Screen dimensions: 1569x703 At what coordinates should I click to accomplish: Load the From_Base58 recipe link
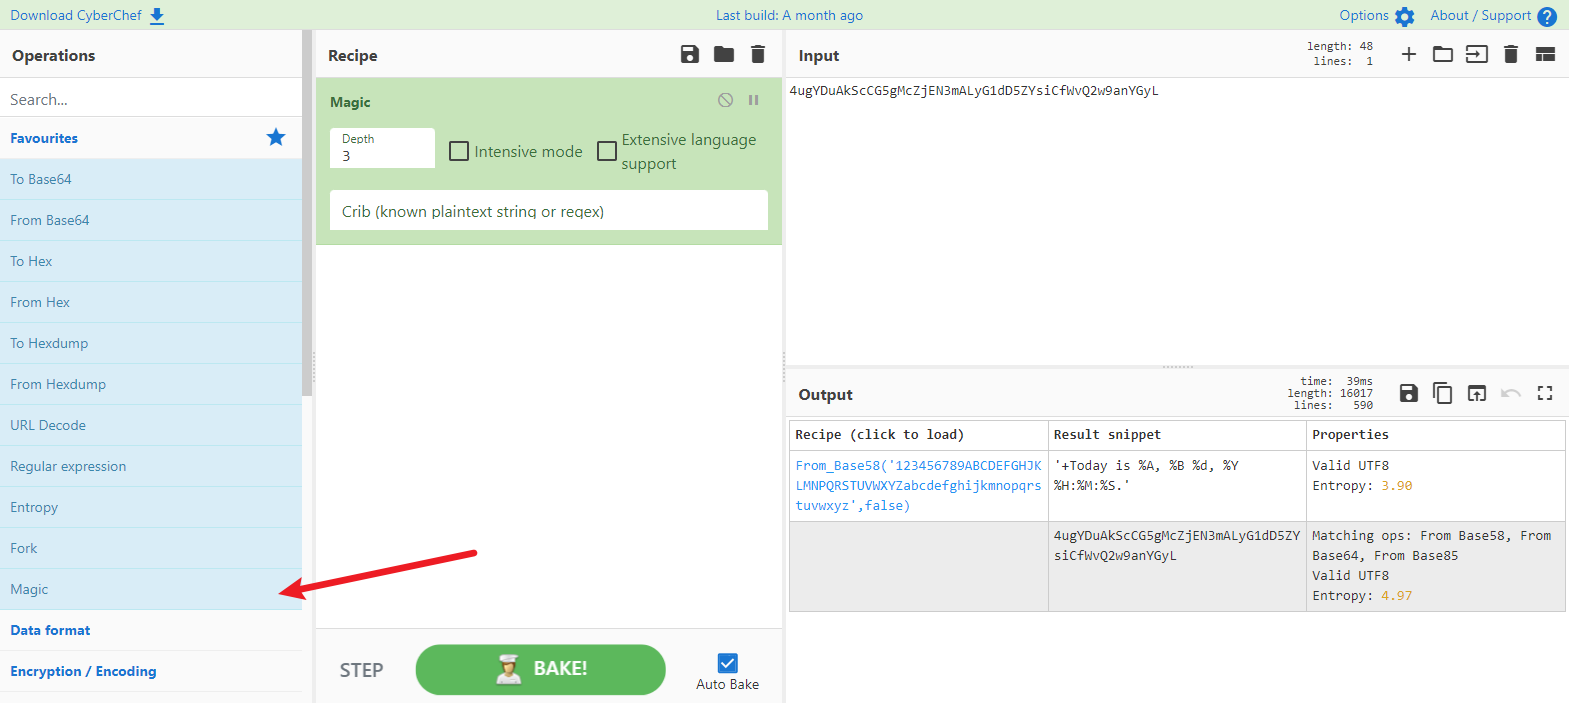918,486
